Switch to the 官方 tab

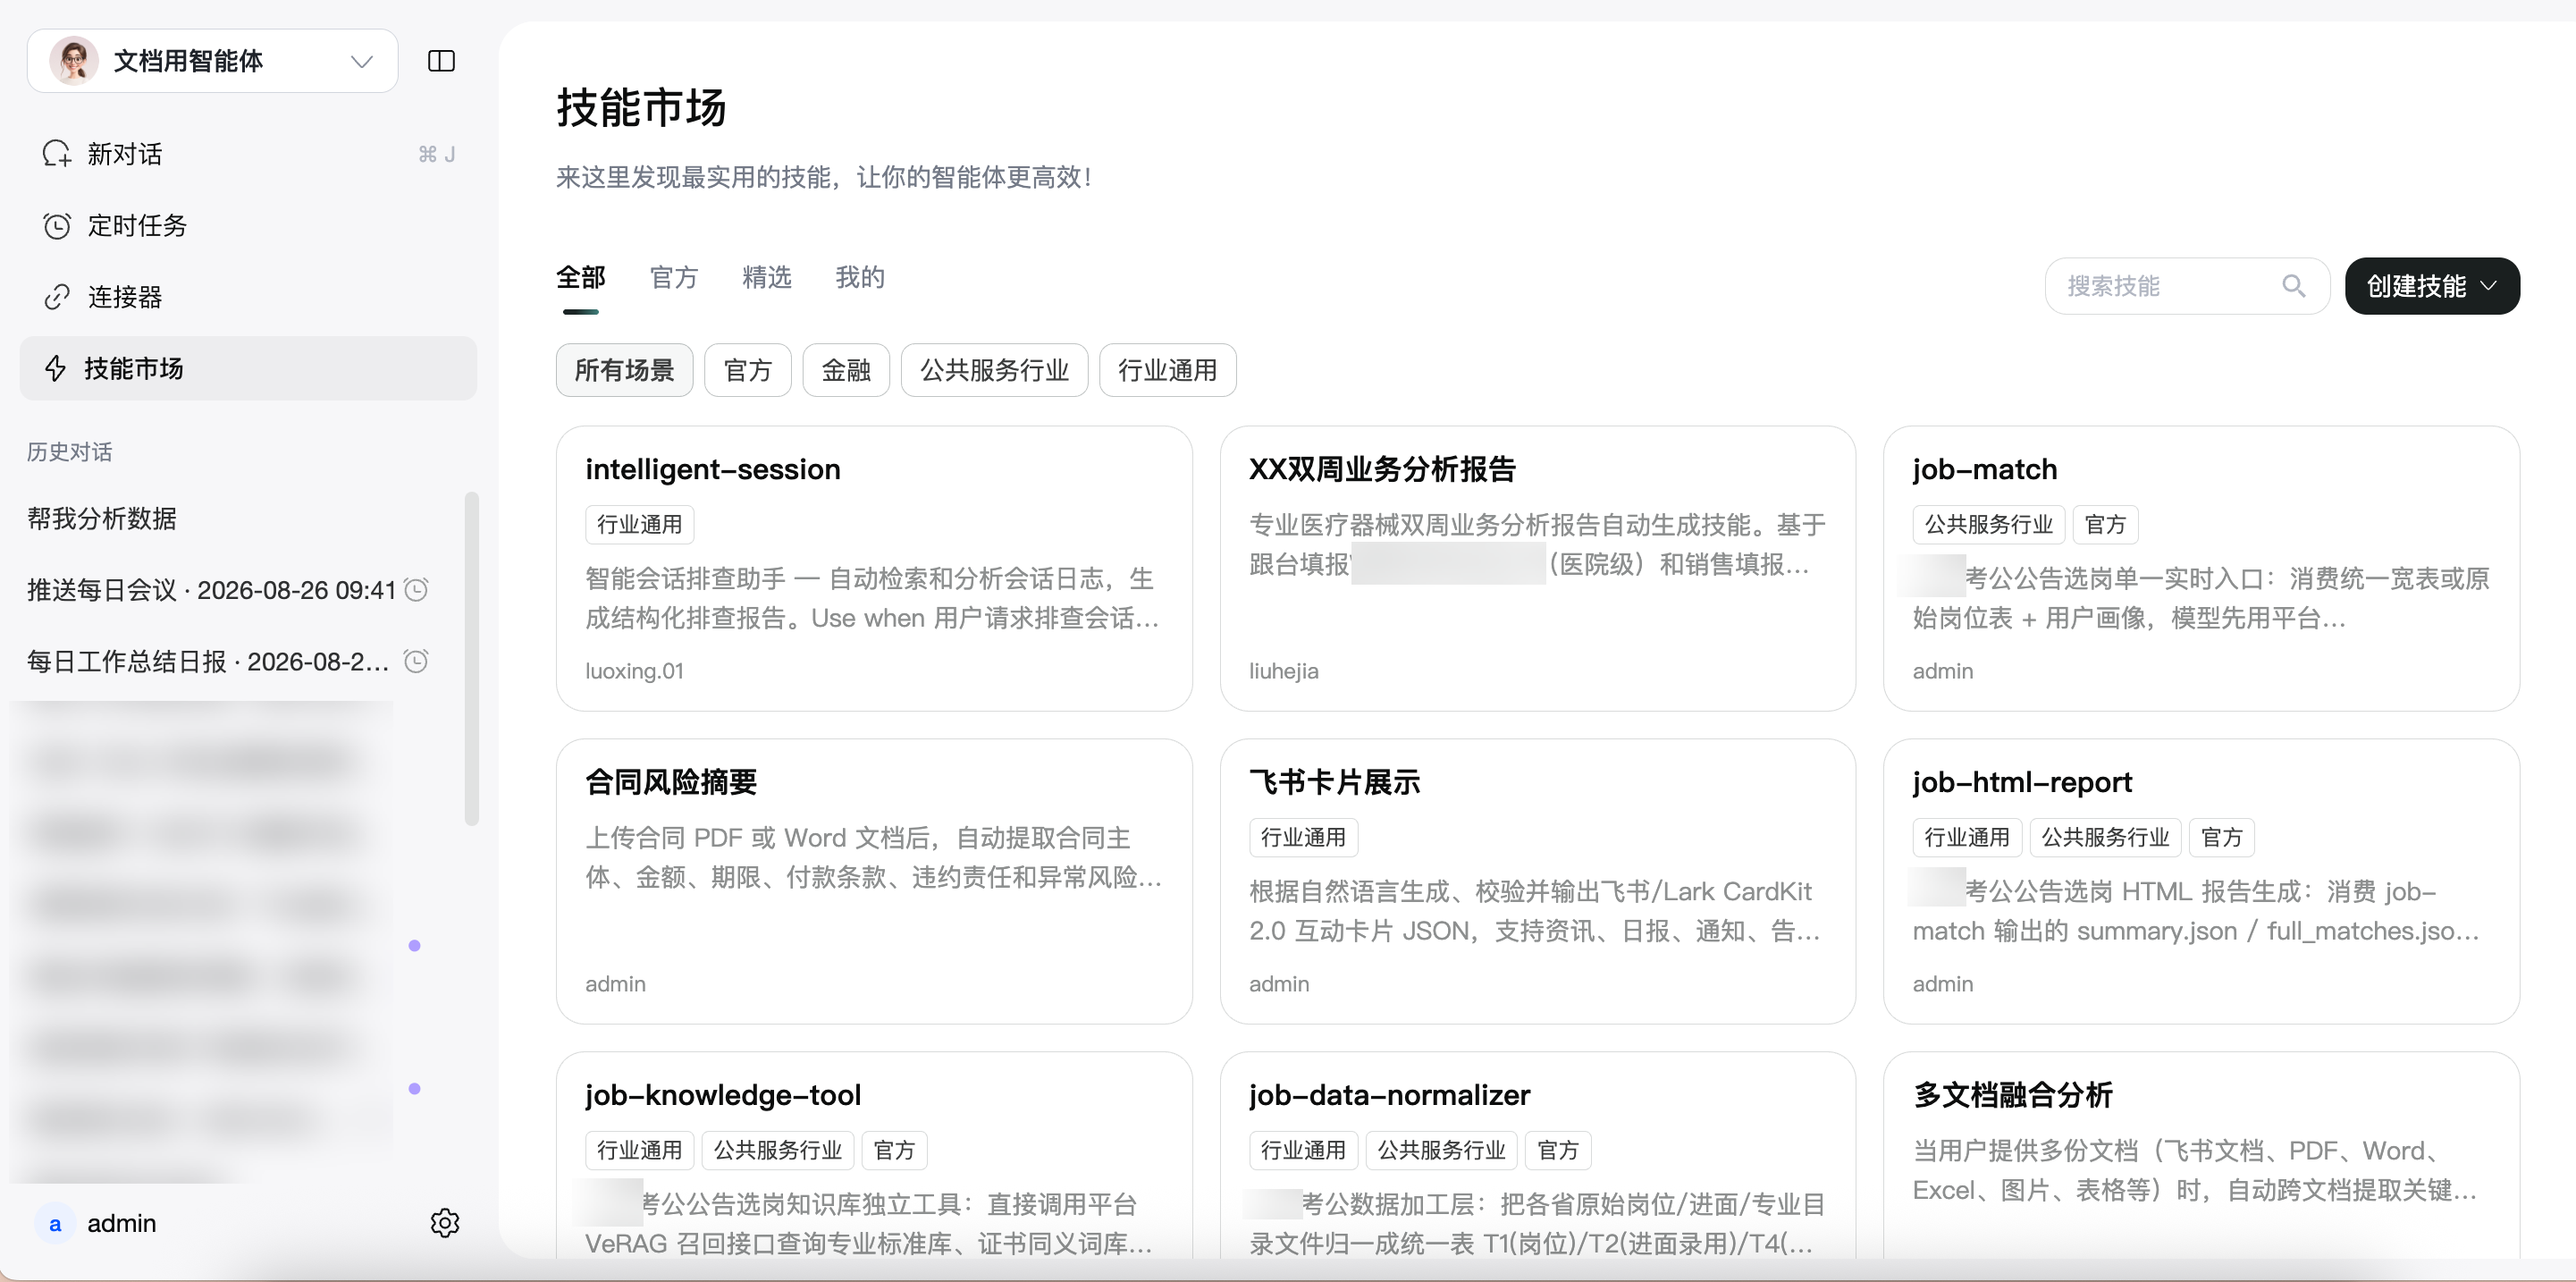point(674,277)
